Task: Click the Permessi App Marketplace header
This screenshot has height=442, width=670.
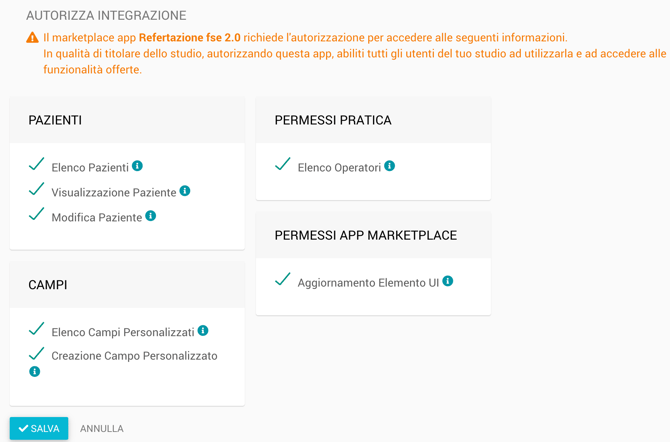Action: tap(365, 236)
